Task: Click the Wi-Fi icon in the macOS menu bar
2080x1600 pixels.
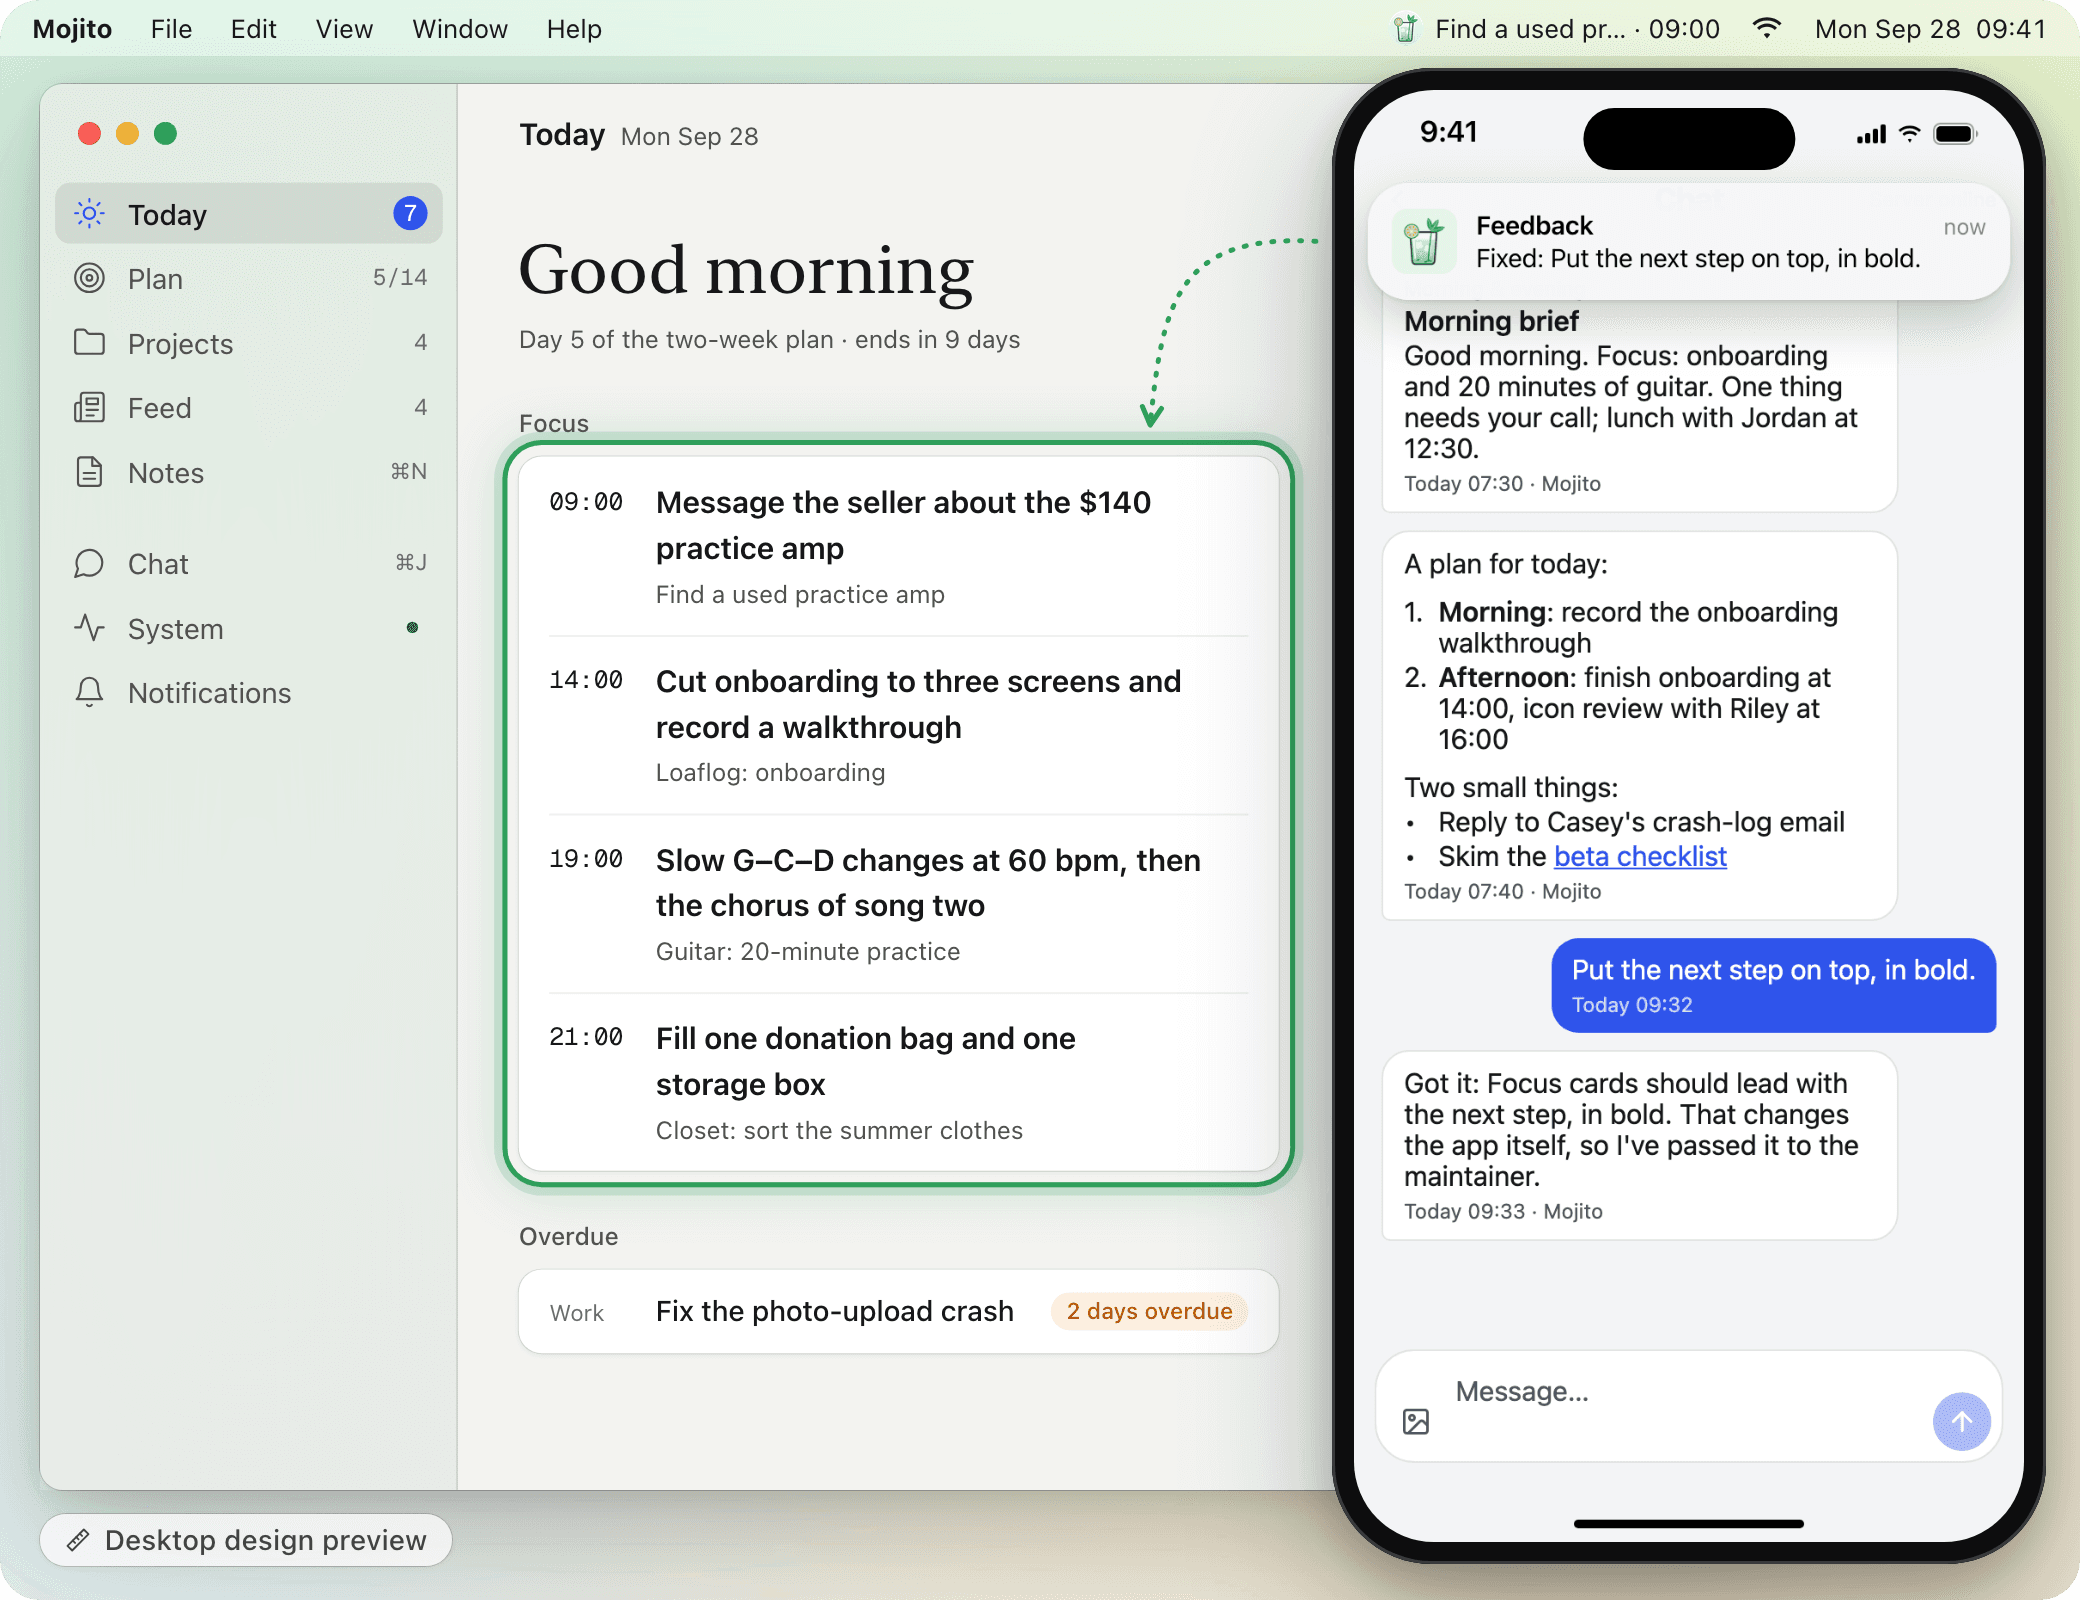Action: click(x=1767, y=28)
